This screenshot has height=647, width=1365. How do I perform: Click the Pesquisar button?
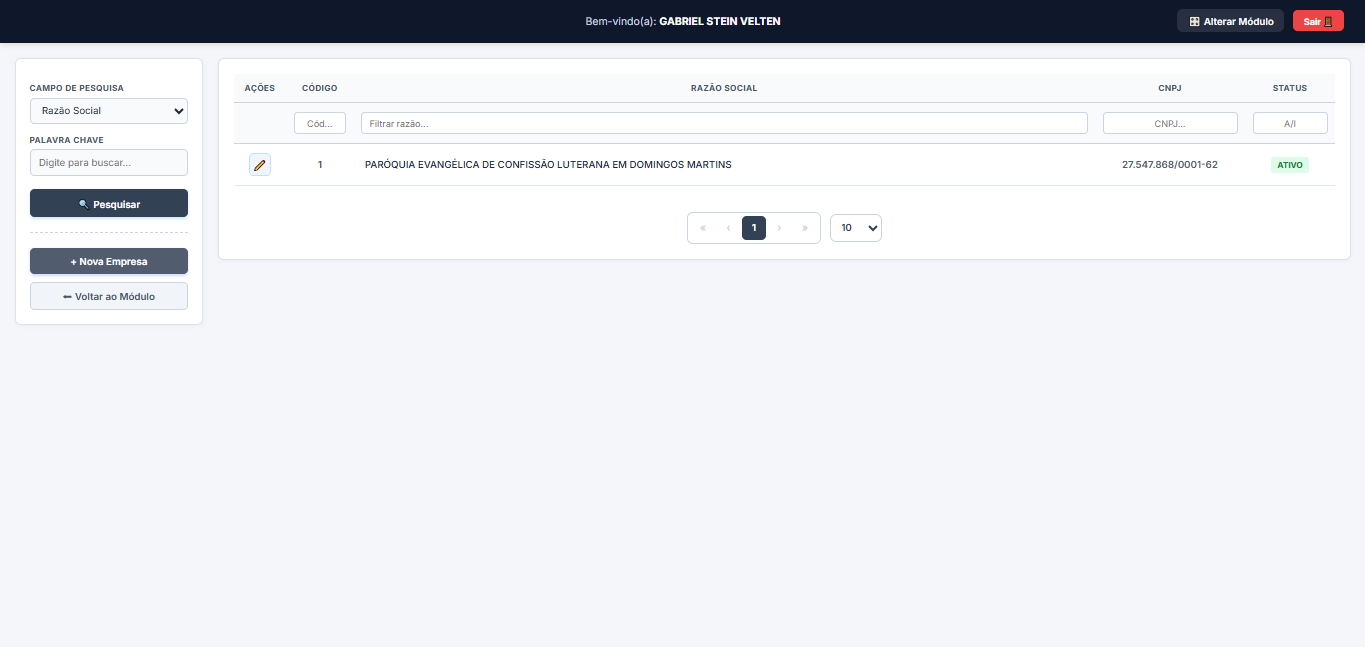109,203
